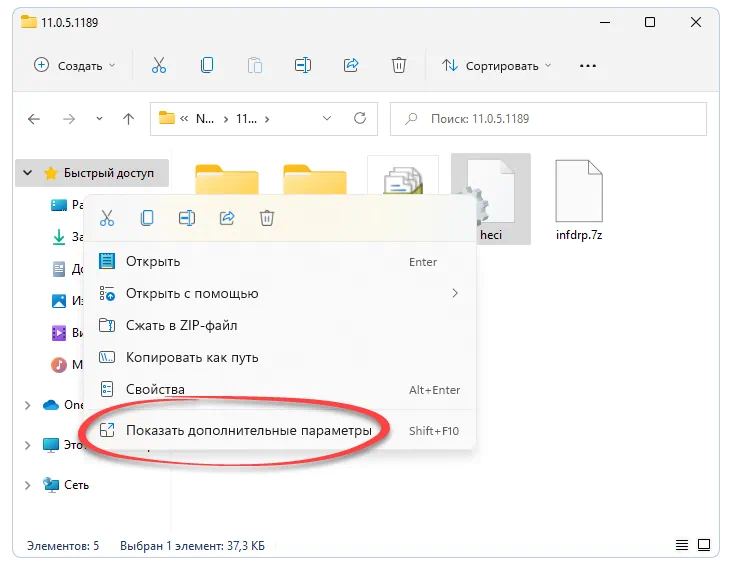
Task: Collapse the Быстрый доступ tree node
Action: pyautogui.click(x=27, y=173)
